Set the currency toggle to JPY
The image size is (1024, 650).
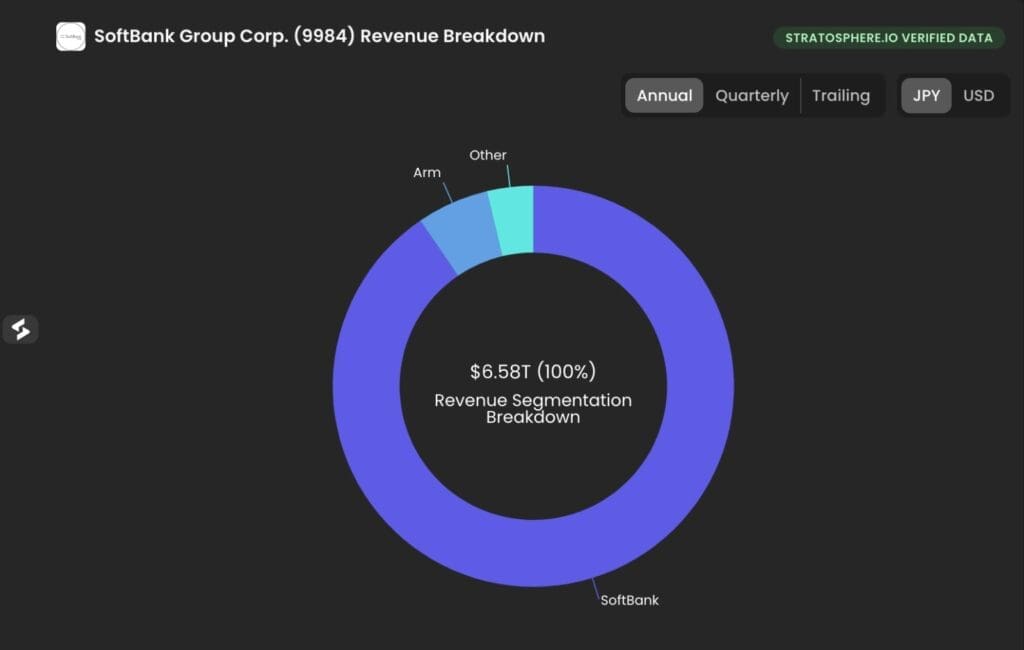click(x=926, y=95)
